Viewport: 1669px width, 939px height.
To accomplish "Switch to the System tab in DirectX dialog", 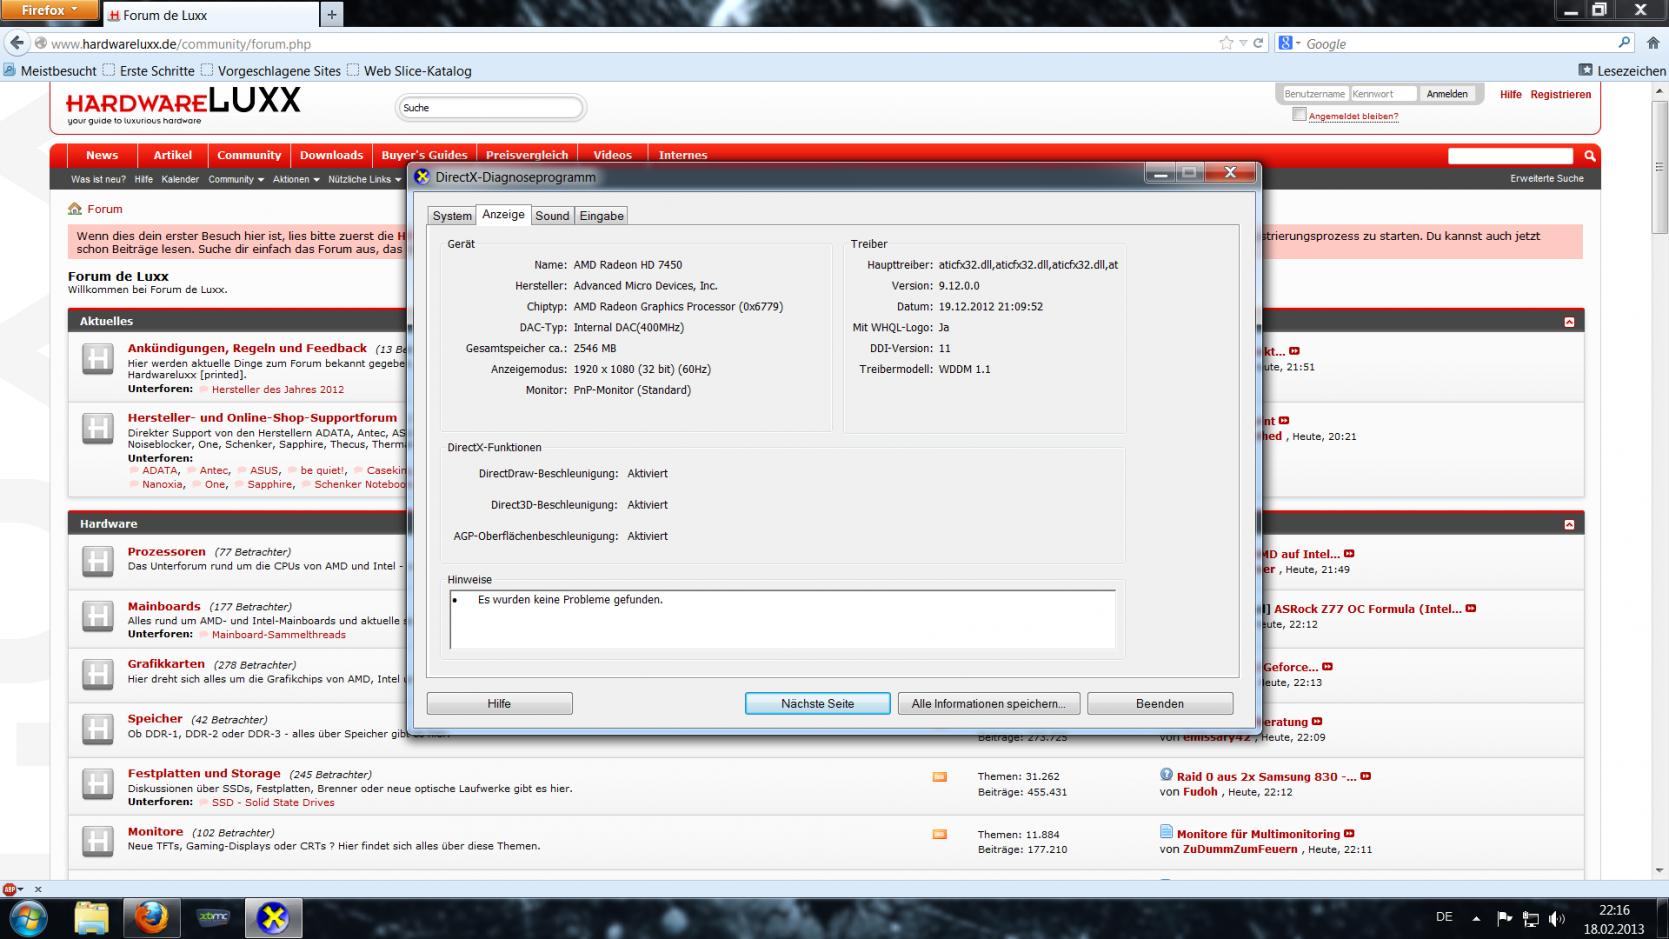I will (x=452, y=216).
